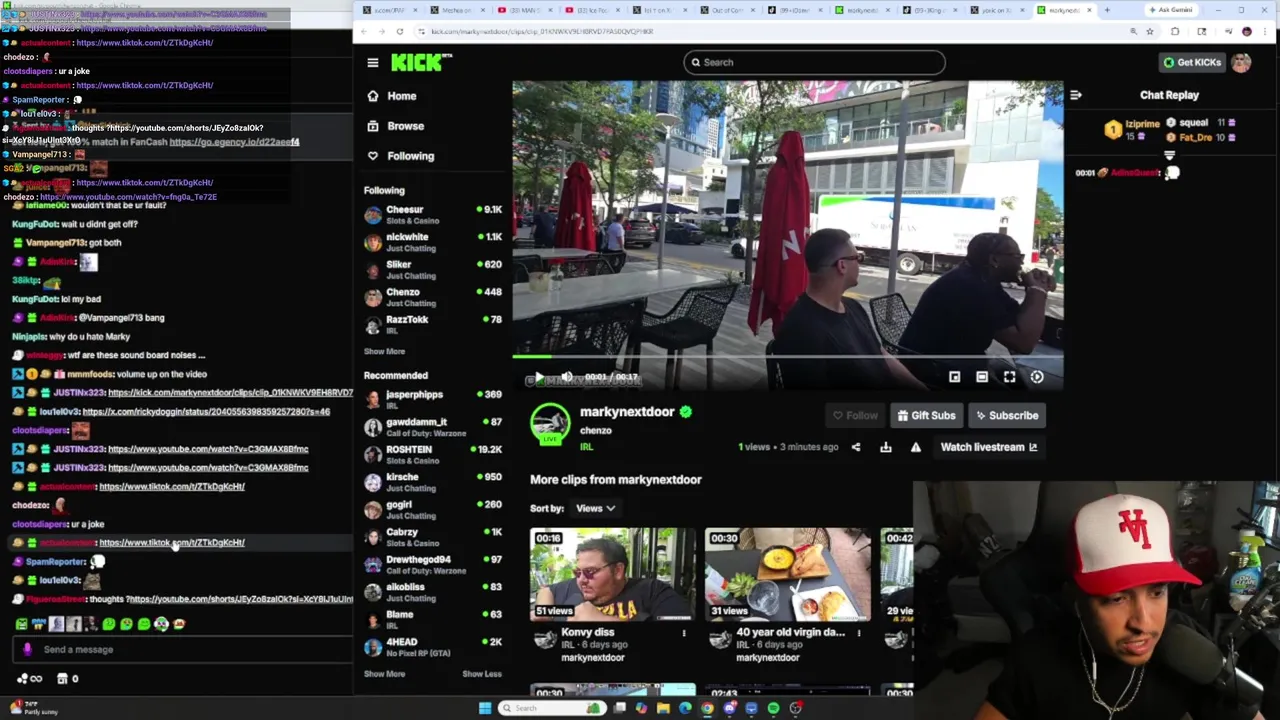Open the shop icon below chat input
The image size is (1280, 720).
coord(62,679)
